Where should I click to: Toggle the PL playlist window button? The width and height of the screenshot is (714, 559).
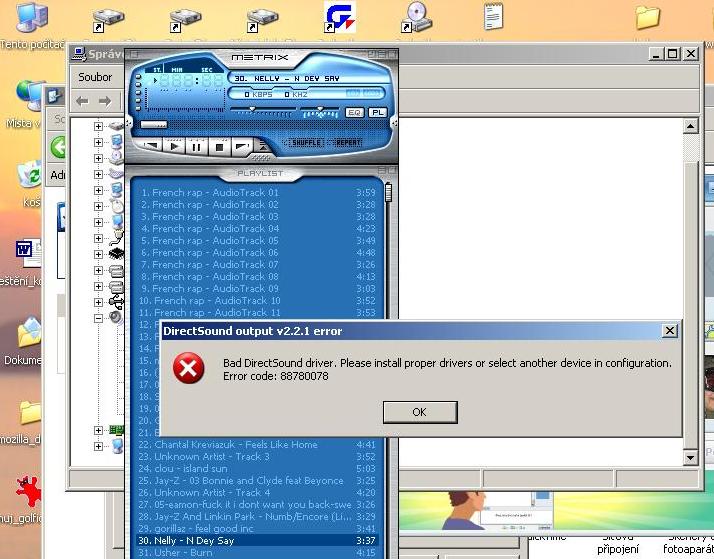(377, 112)
